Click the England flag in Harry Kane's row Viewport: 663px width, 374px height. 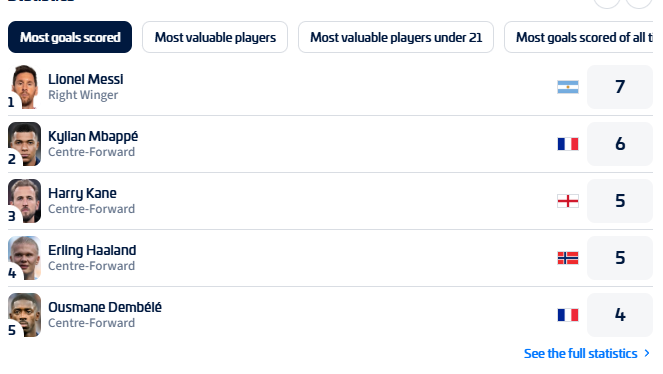(x=568, y=201)
